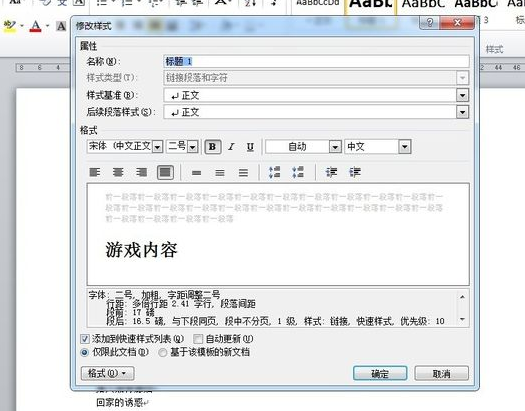Open the disabled 样式类型 dropdown
The image size is (525, 411).
coord(462,78)
